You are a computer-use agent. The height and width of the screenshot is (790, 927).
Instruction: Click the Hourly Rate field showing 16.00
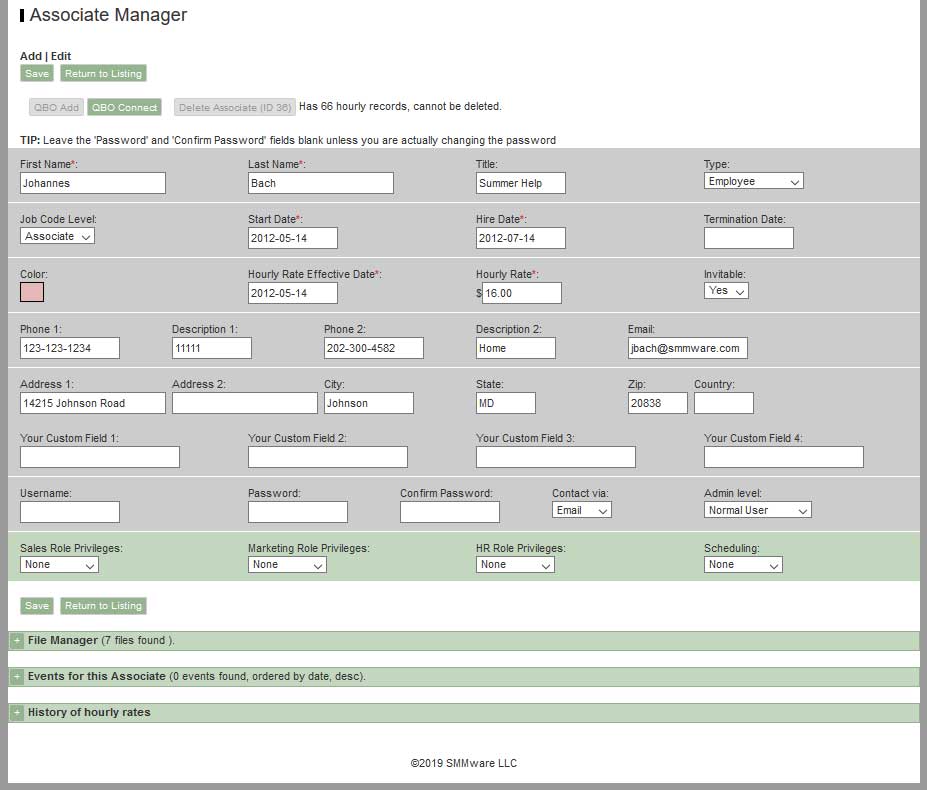(521, 293)
